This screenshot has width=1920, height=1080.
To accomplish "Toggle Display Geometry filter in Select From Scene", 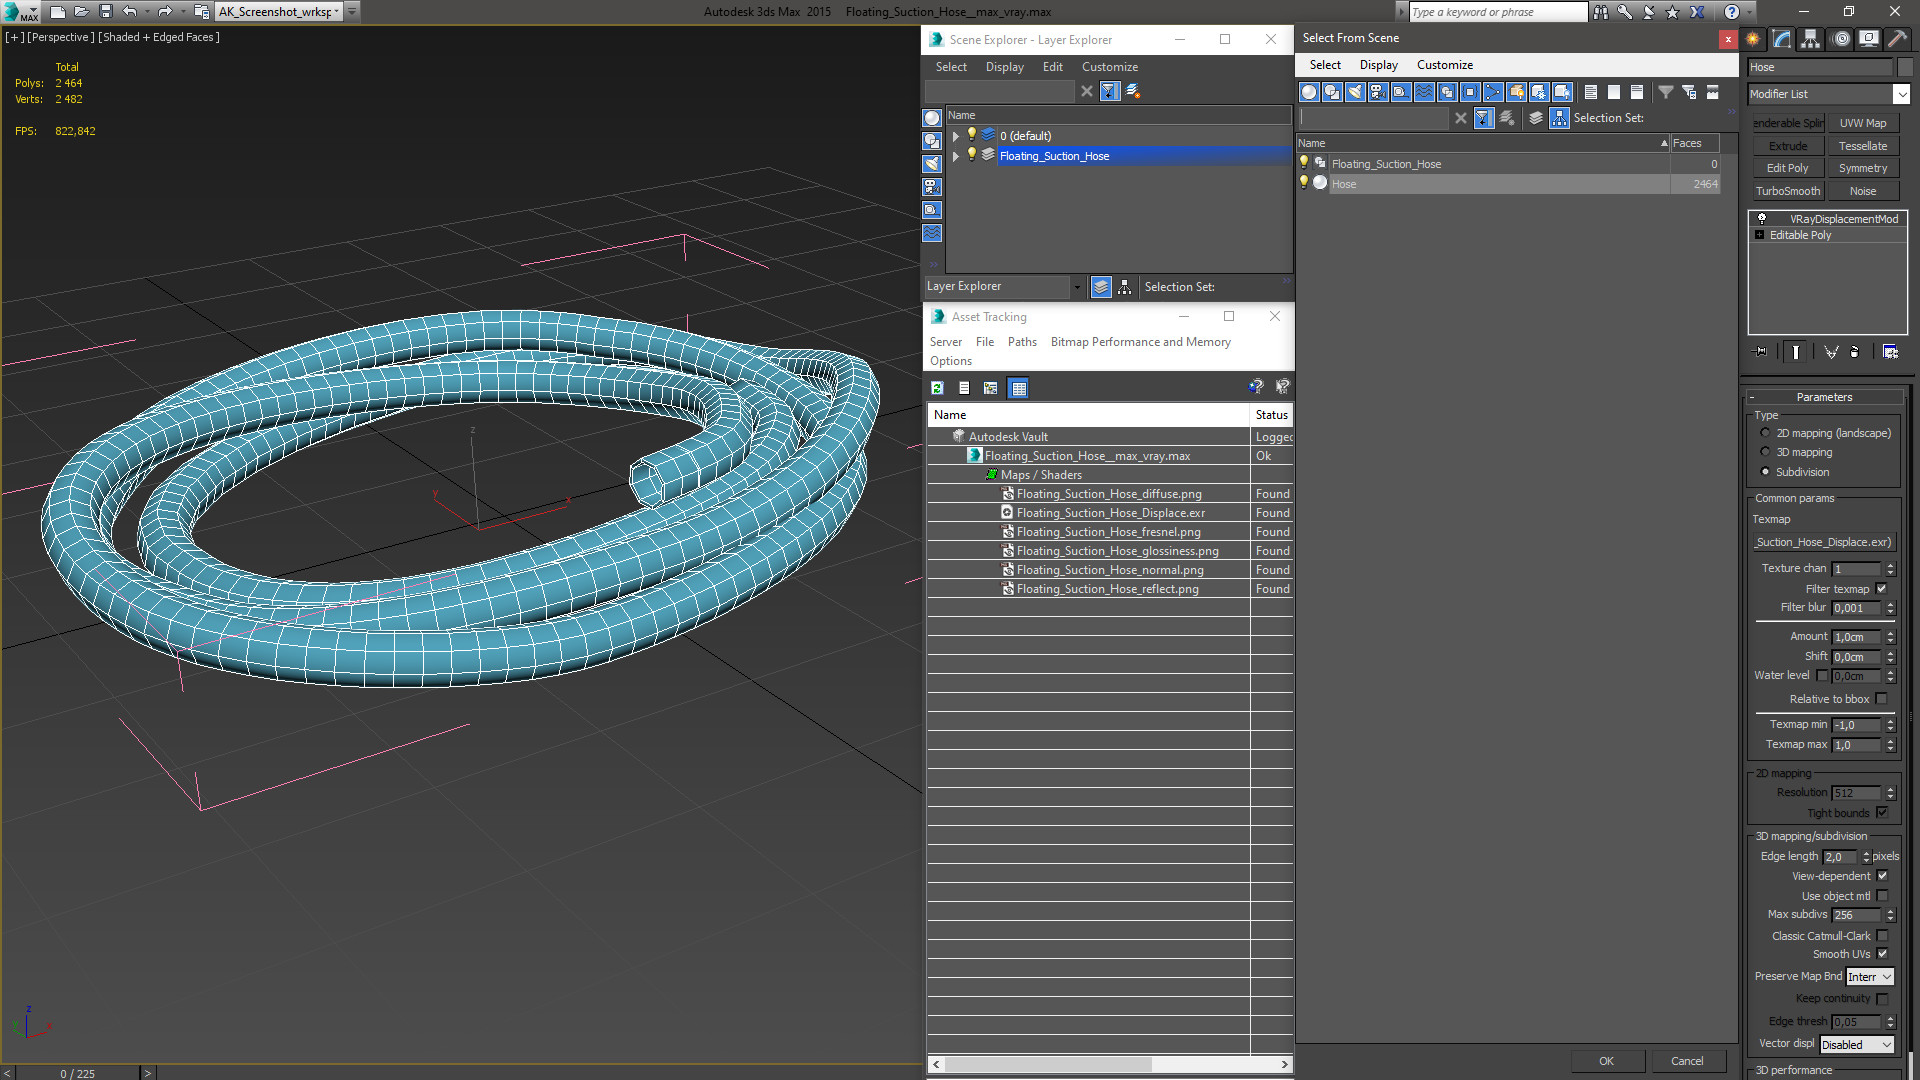I will (1309, 92).
